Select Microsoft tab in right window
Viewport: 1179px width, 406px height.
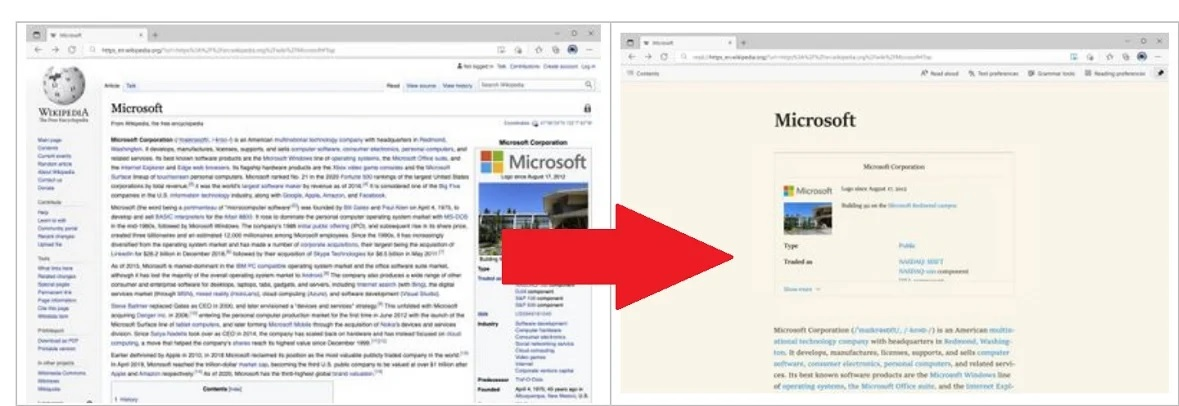tap(686, 43)
